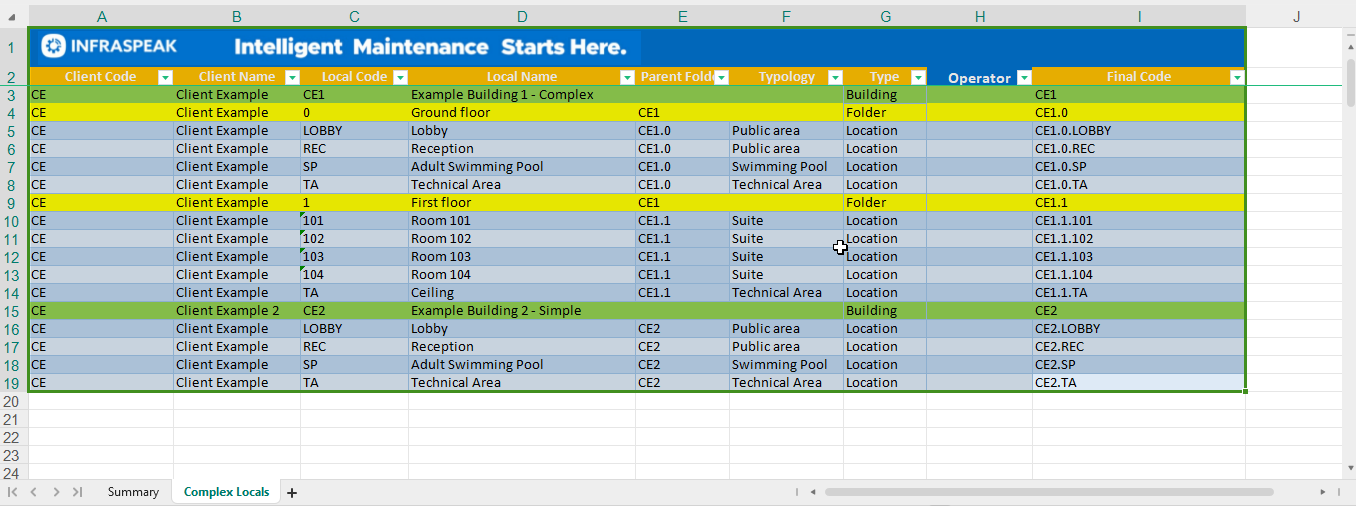This screenshot has height=506, width=1356.
Task: Select cell 'CE1.0.SP'
Action: point(1139,167)
